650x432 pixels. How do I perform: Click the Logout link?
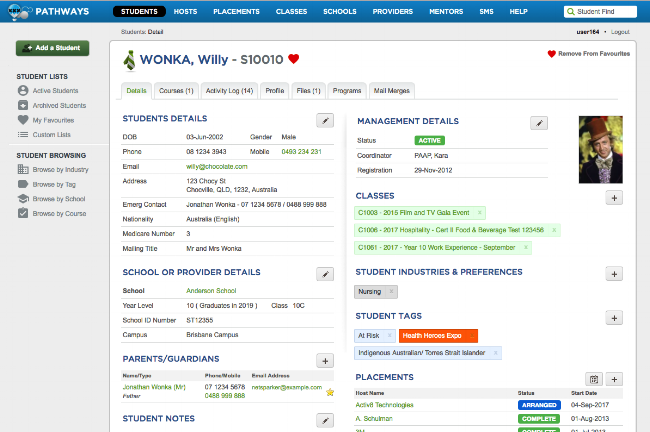[x=620, y=32]
